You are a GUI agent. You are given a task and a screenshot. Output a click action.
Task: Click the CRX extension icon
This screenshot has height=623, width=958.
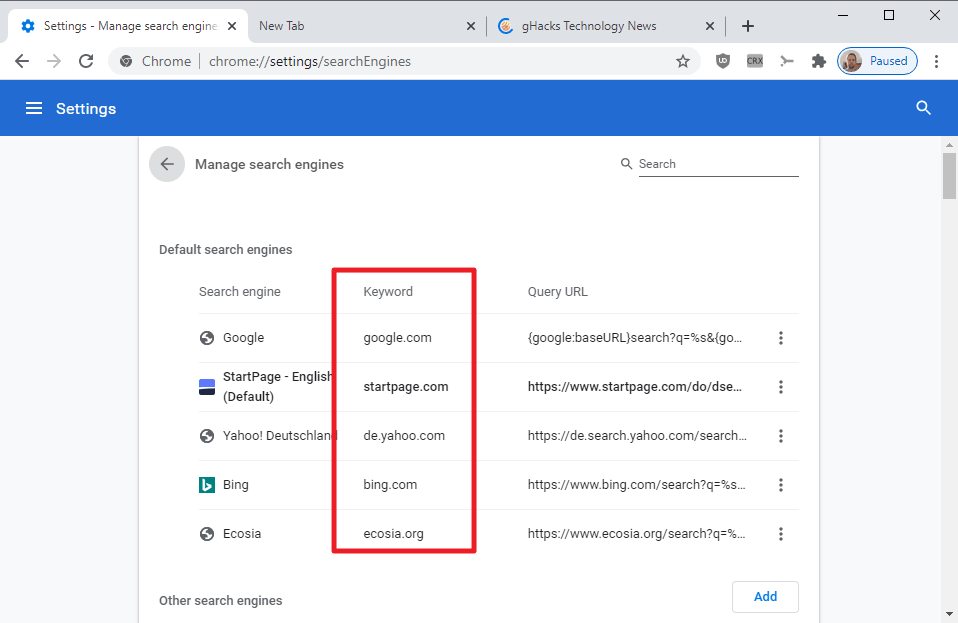pyautogui.click(x=755, y=61)
